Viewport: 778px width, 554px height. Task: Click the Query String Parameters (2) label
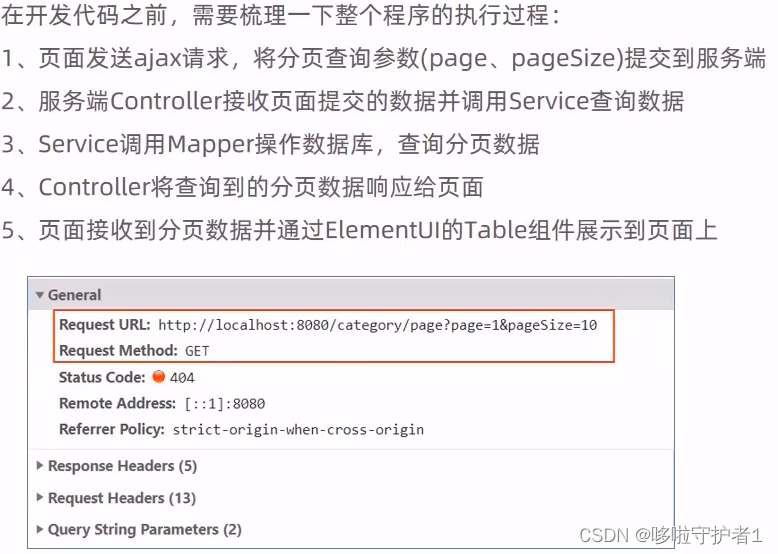[x=145, y=530]
